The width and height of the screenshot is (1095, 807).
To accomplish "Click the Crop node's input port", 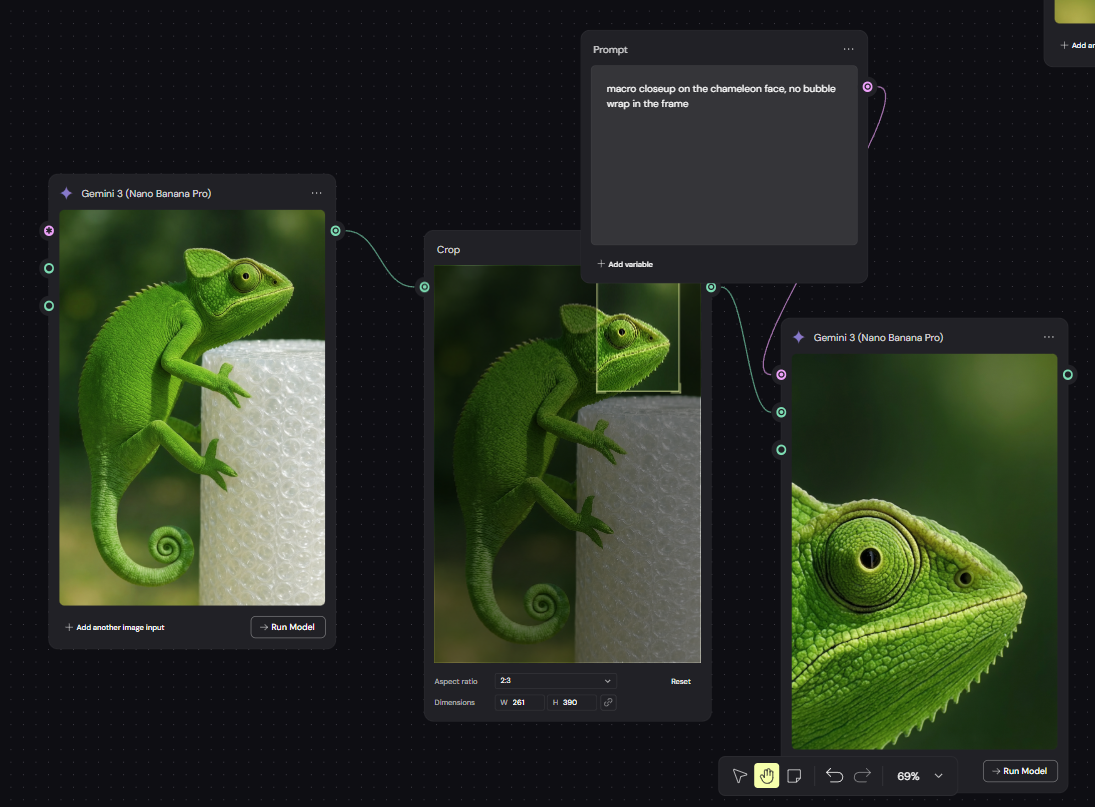I will point(424,287).
